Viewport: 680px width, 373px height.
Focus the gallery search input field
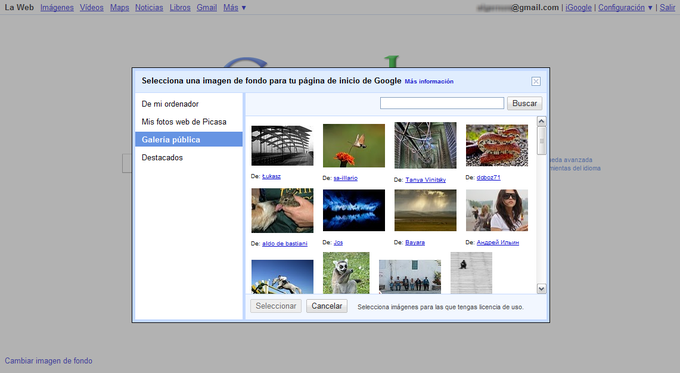[x=442, y=103]
